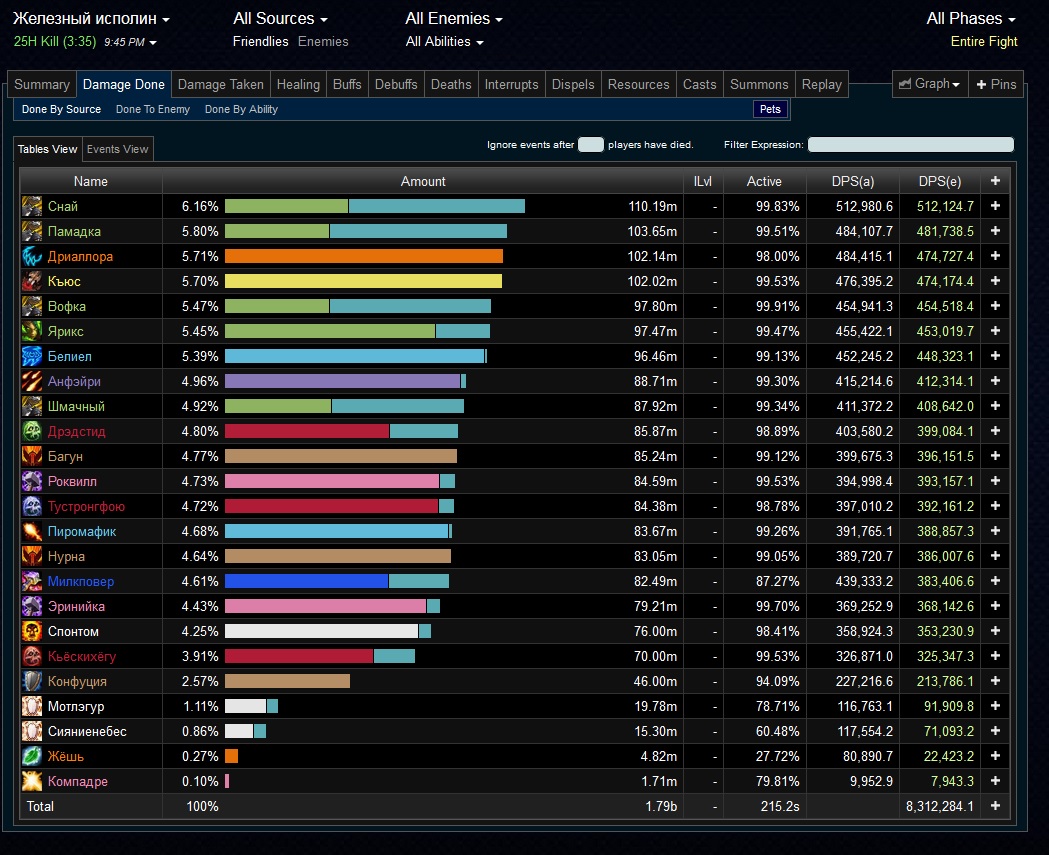
Task: Open the All Sources dropdown
Action: click(280, 19)
